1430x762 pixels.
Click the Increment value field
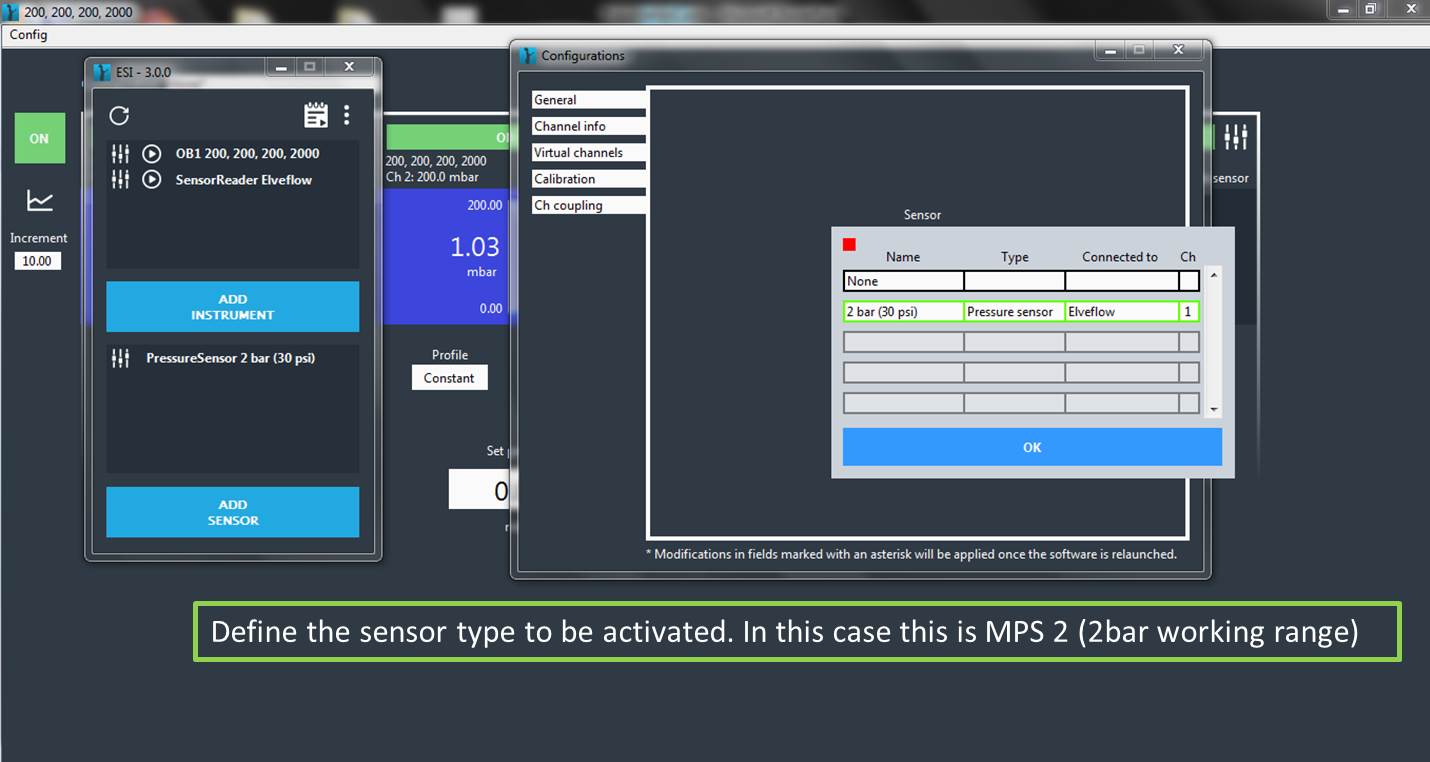(38, 261)
